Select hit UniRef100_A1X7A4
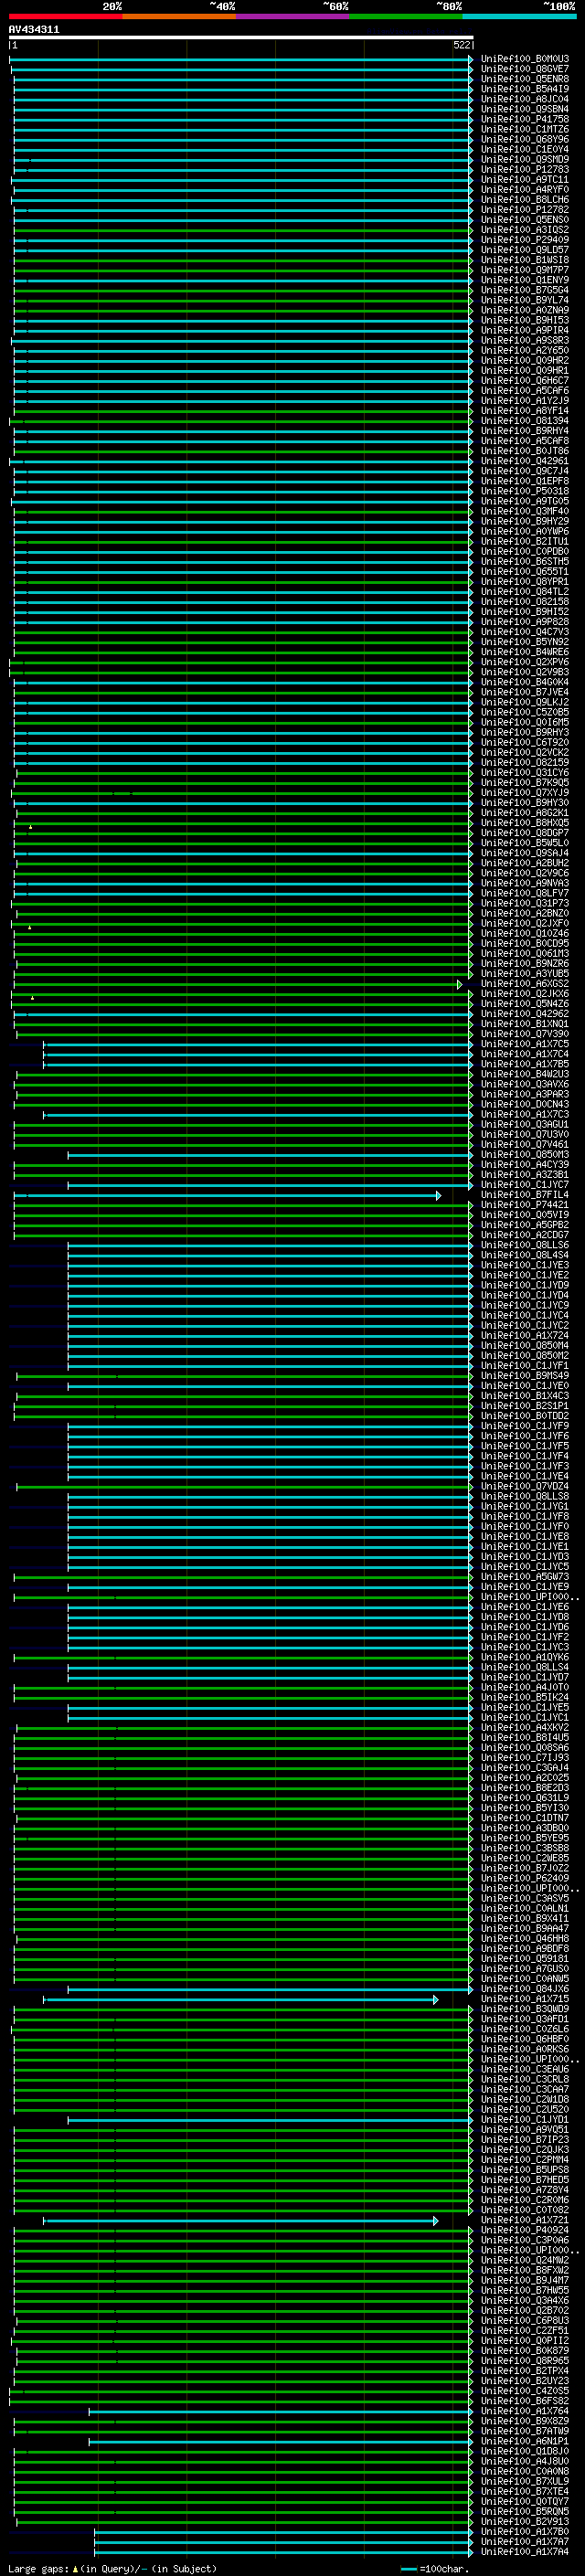Viewport: 585px width, 2576px height. [x=524, y=2552]
